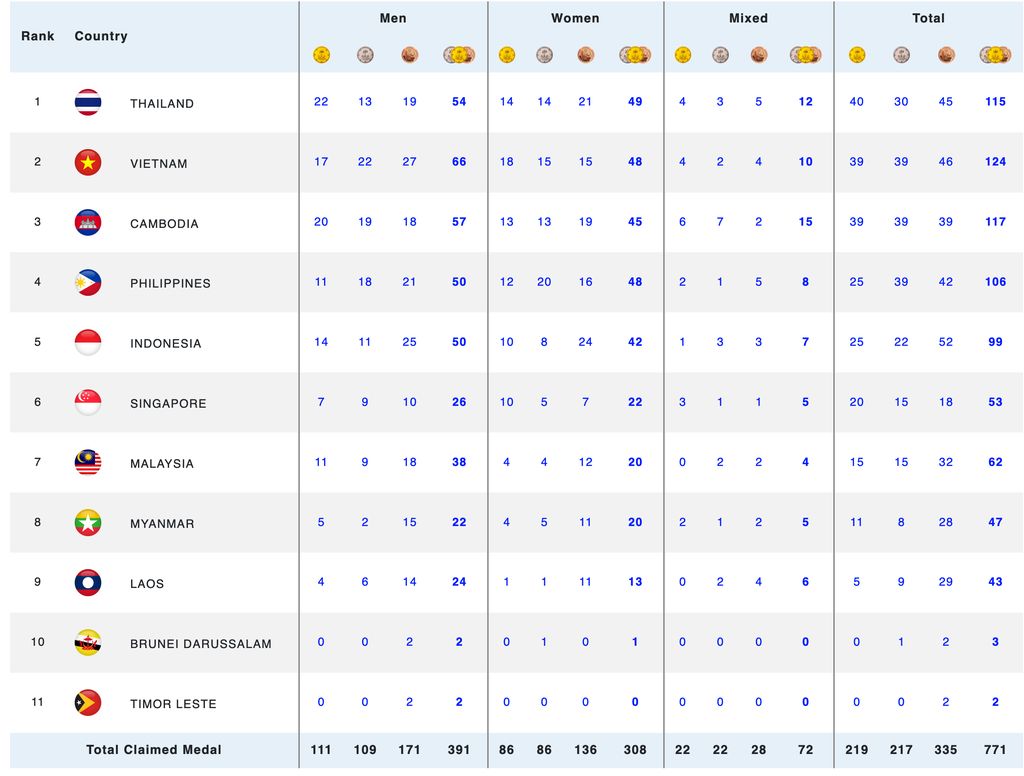
Task: Open the LAOS country name
Action: (147, 584)
